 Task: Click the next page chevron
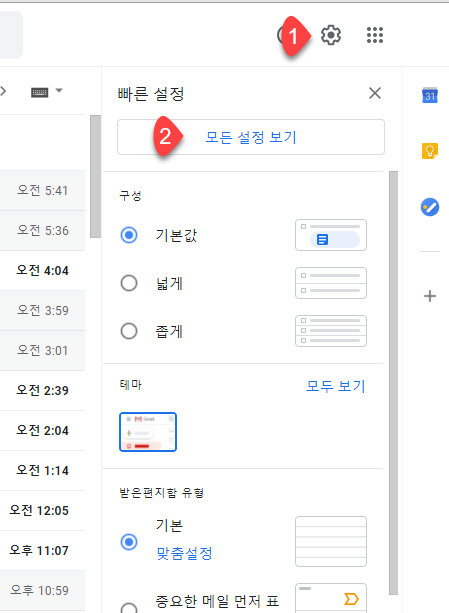tap(3, 91)
